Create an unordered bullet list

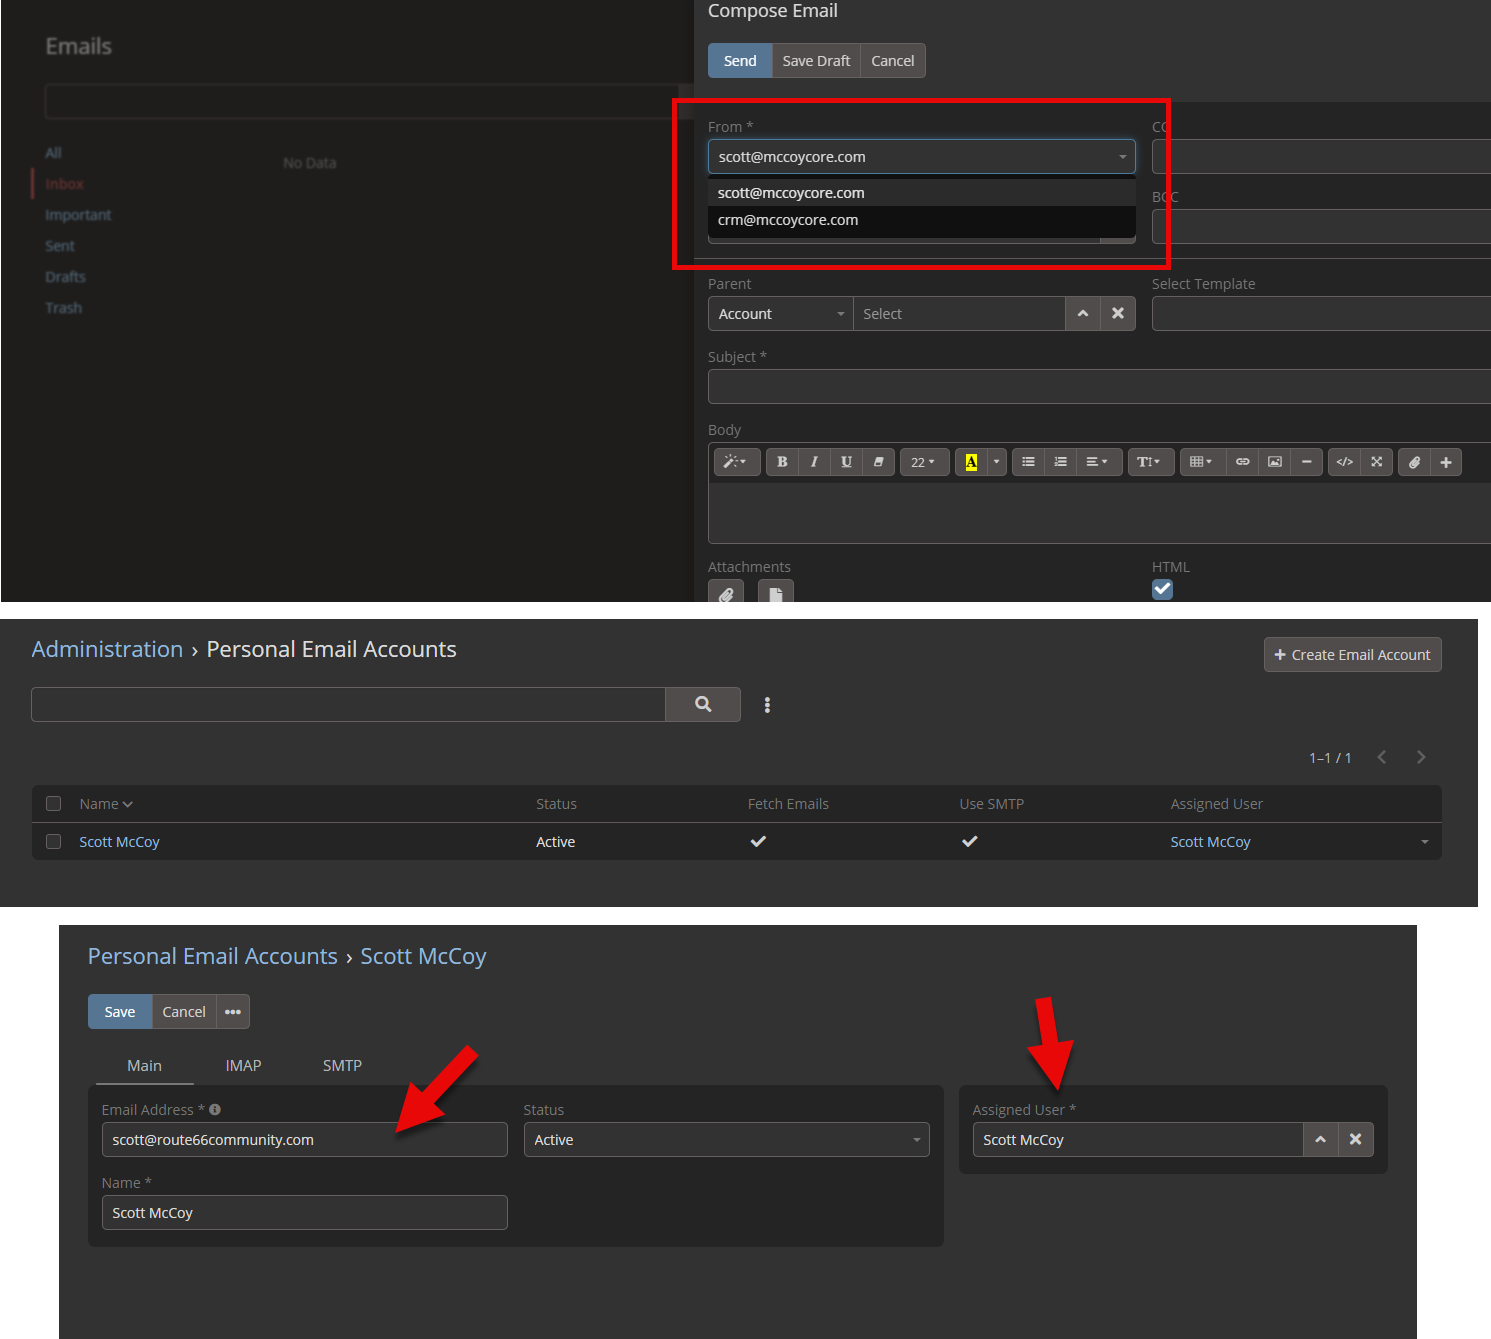1028,462
